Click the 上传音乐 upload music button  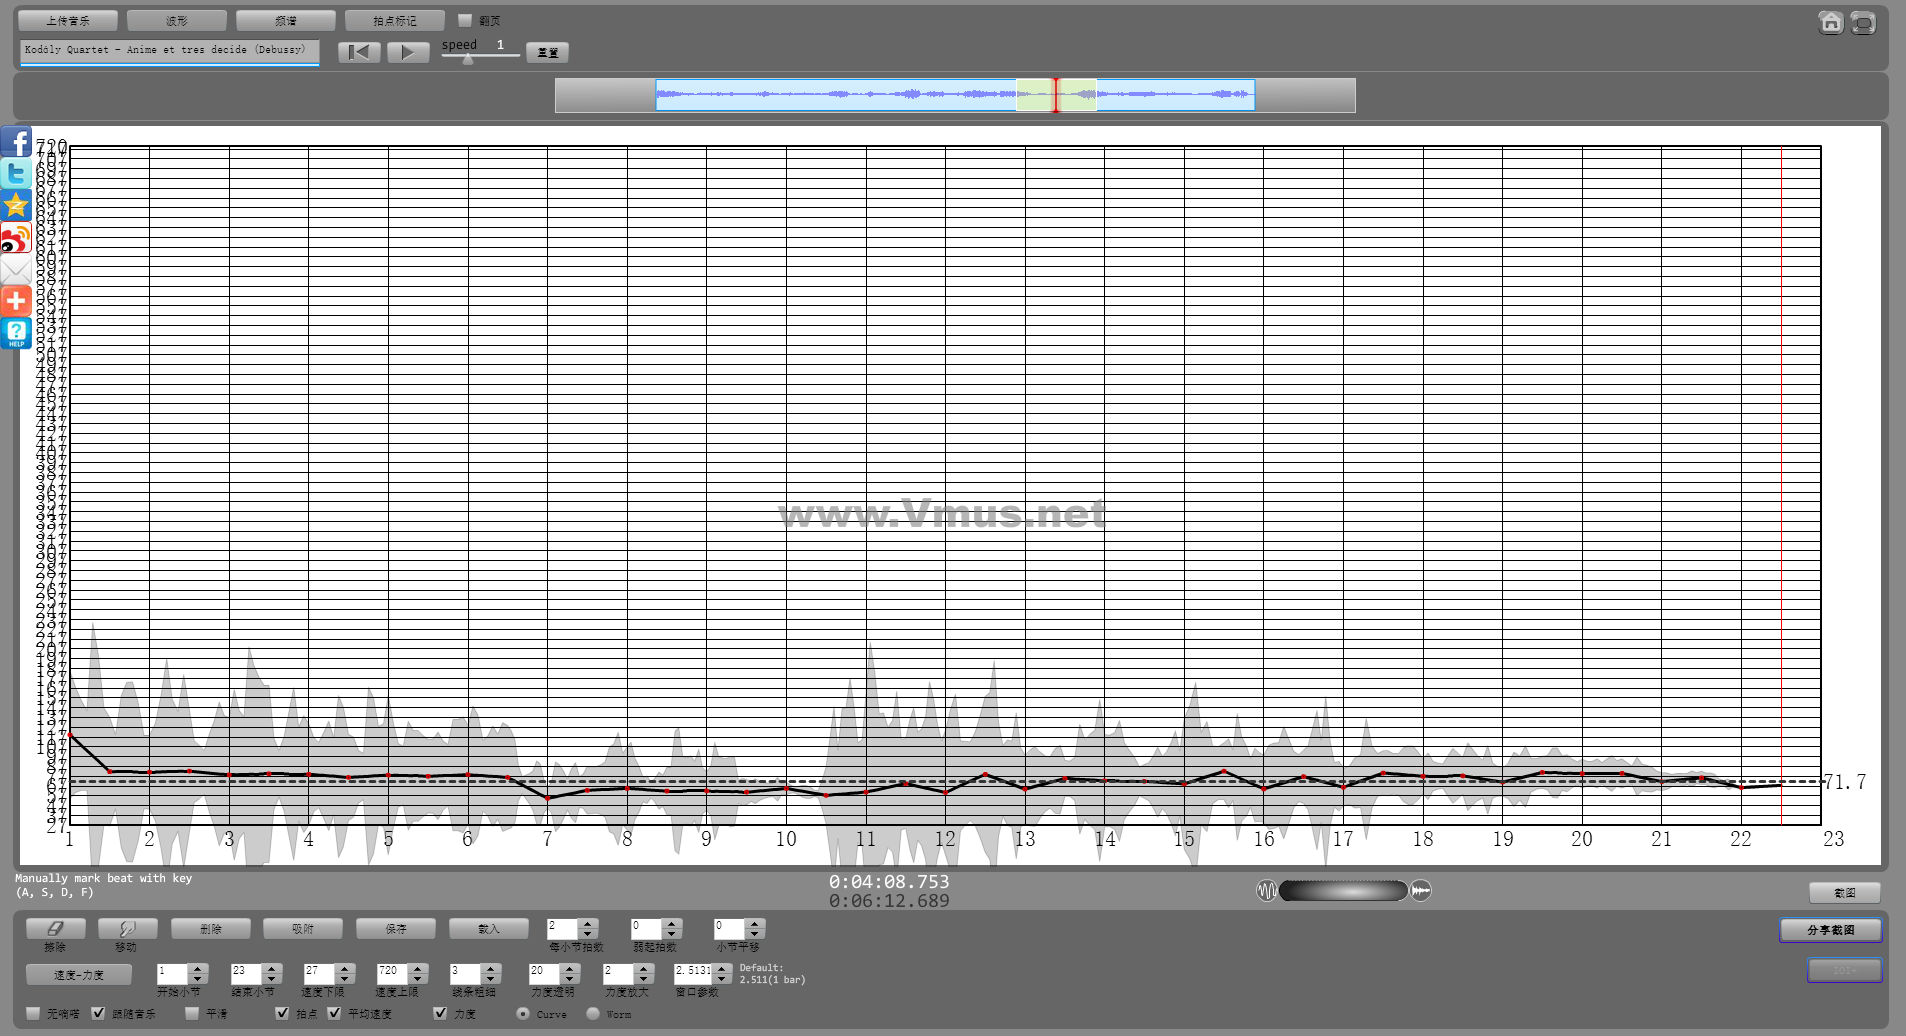pos(68,20)
